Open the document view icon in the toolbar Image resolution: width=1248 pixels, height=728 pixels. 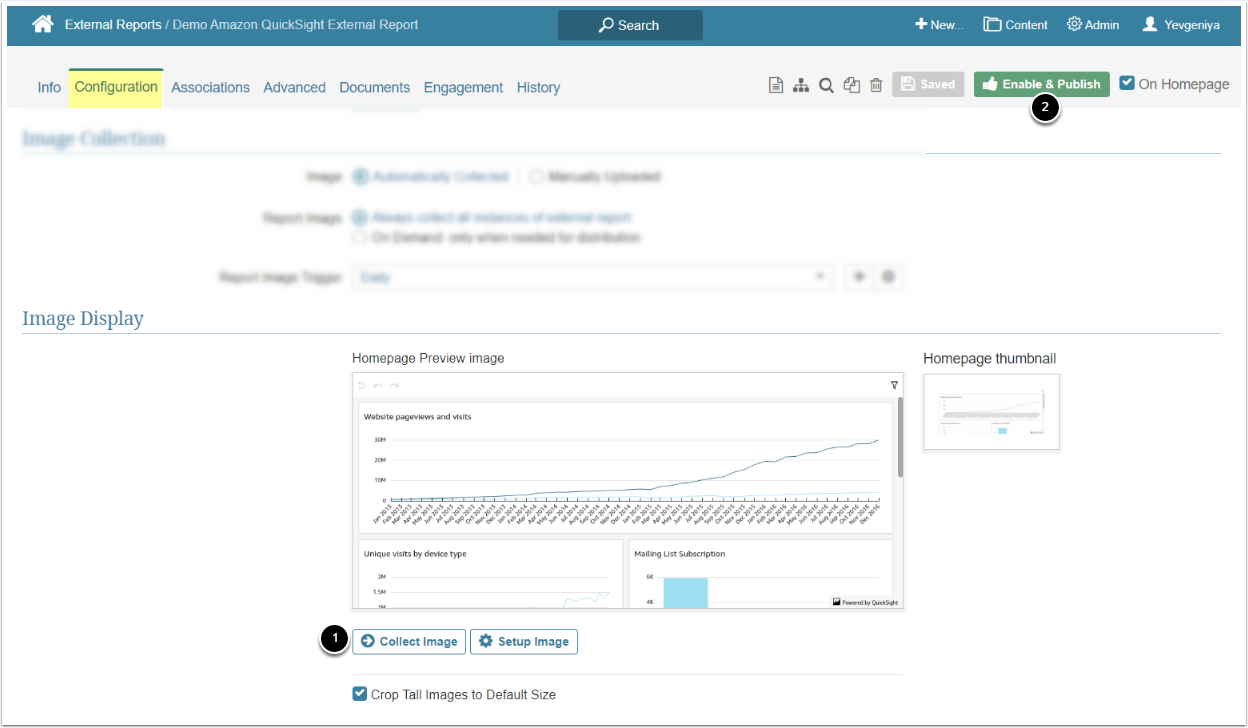pyautogui.click(x=776, y=86)
